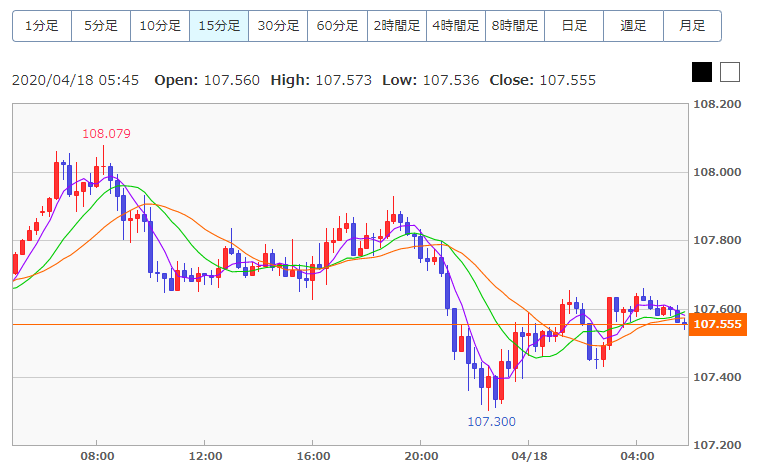Choose the 8時間足 interval
Image resolution: width=763 pixels, height=471 pixels.
515,26
